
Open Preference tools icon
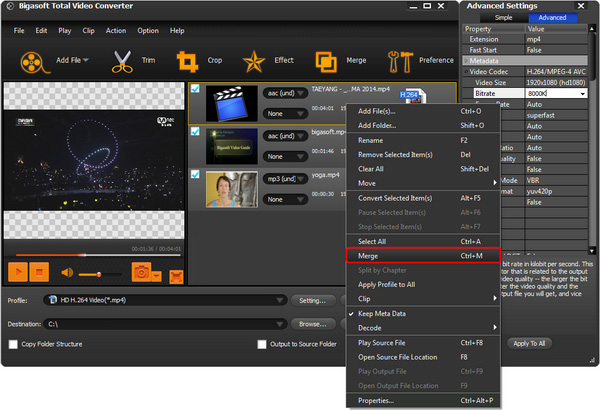[x=400, y=62]
